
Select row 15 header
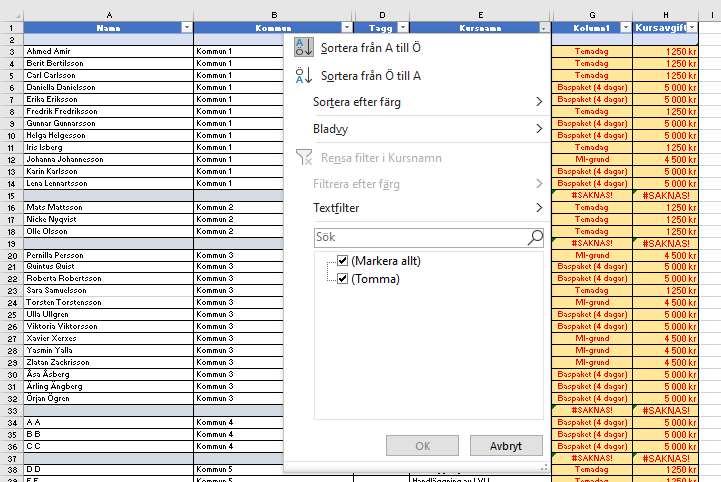[11, 195]
